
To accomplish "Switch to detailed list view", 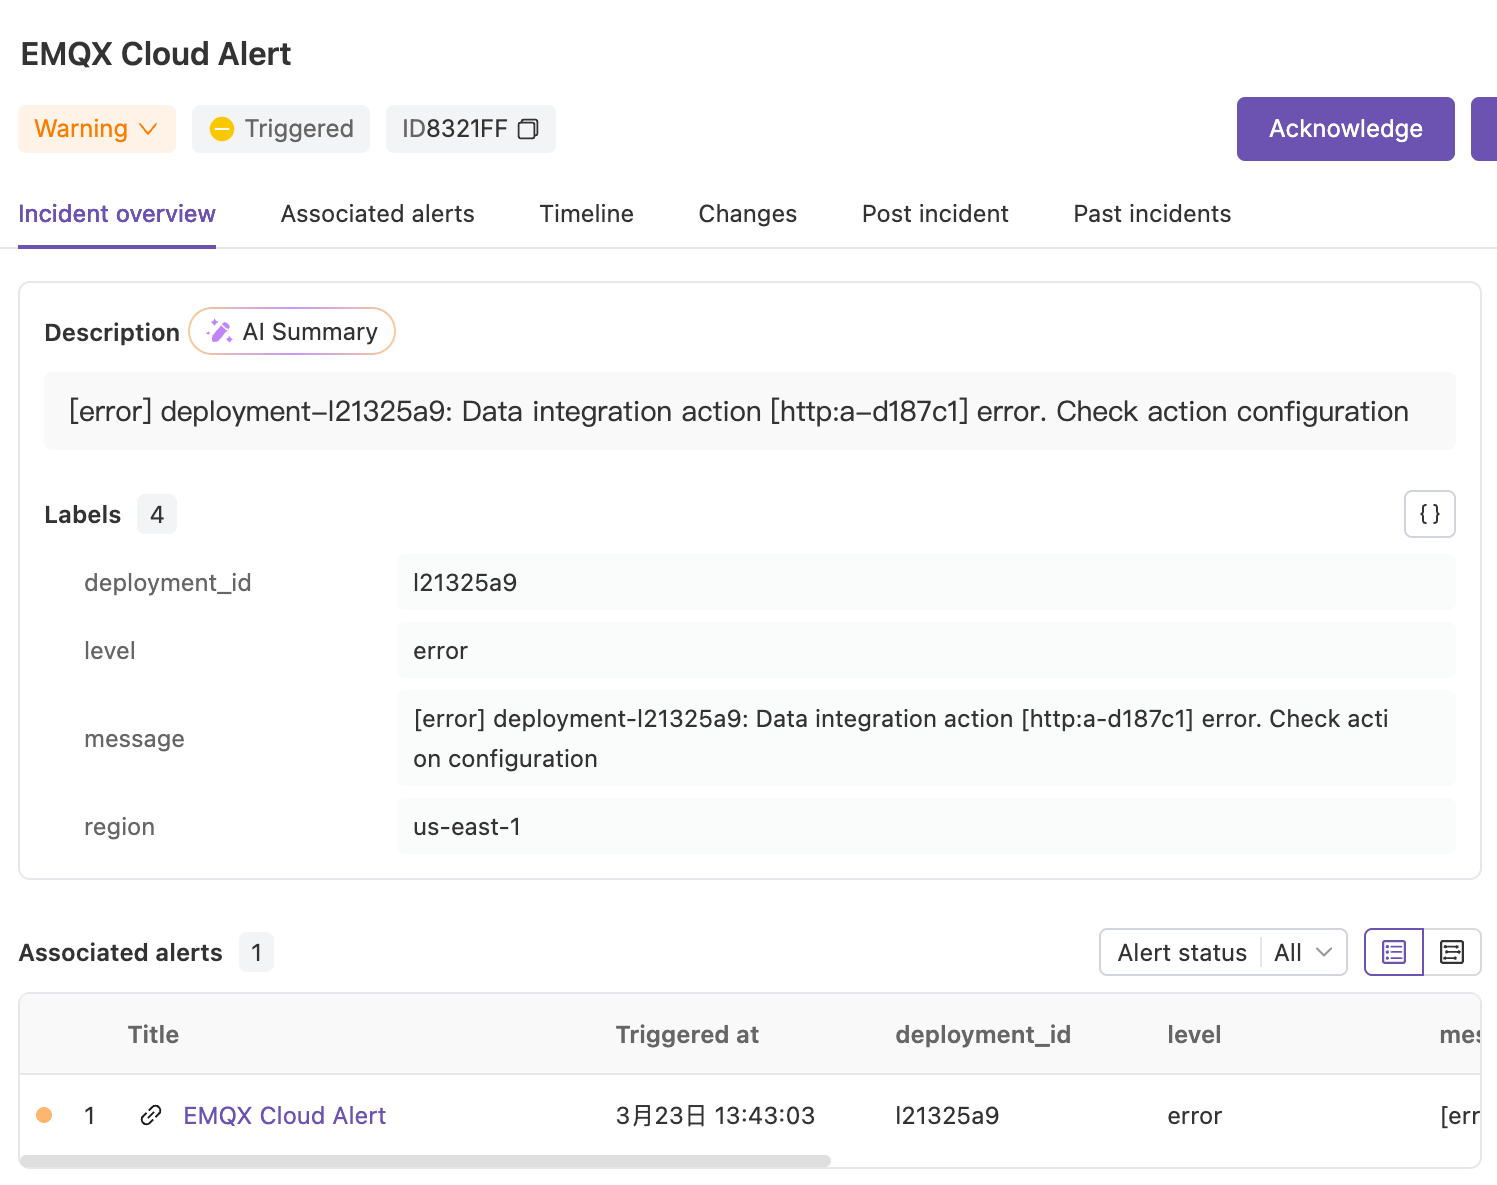I will coord(1451,952).
